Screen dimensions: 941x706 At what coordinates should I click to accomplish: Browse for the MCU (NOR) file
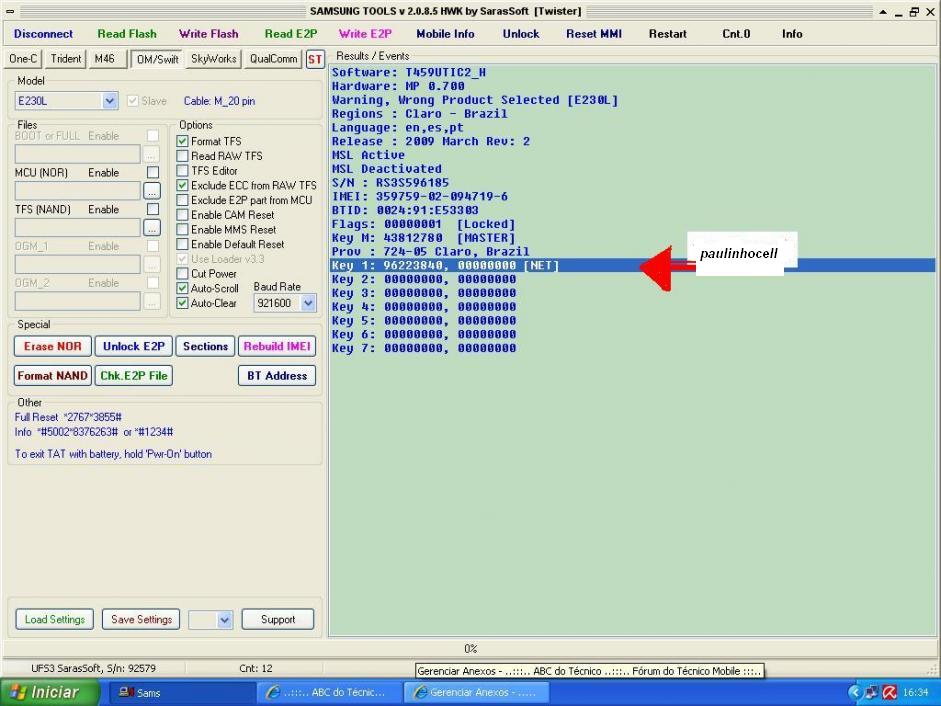point(152,191)
